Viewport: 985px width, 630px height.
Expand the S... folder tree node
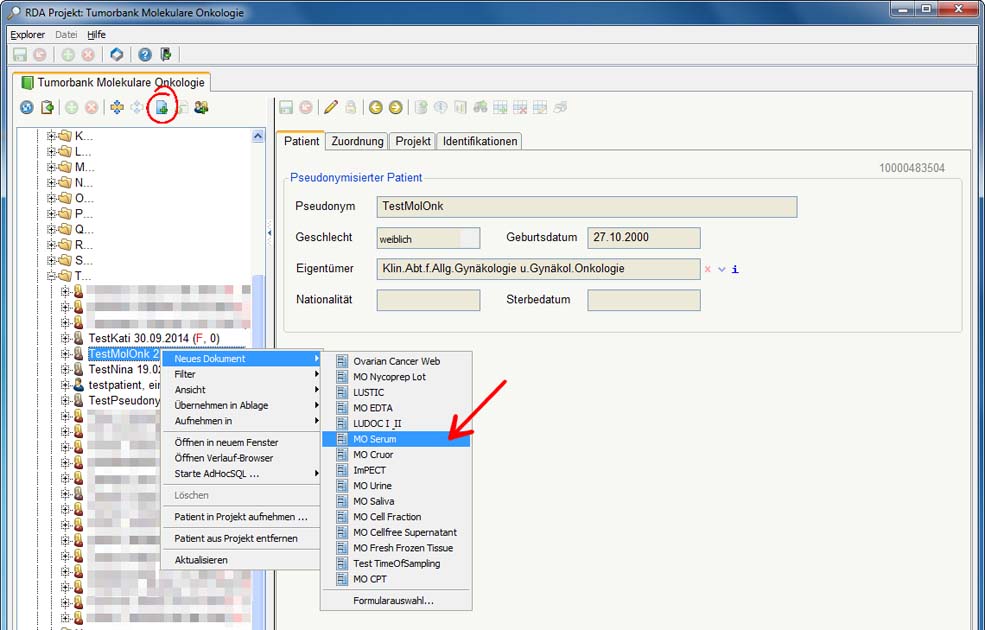click(52, 260)
